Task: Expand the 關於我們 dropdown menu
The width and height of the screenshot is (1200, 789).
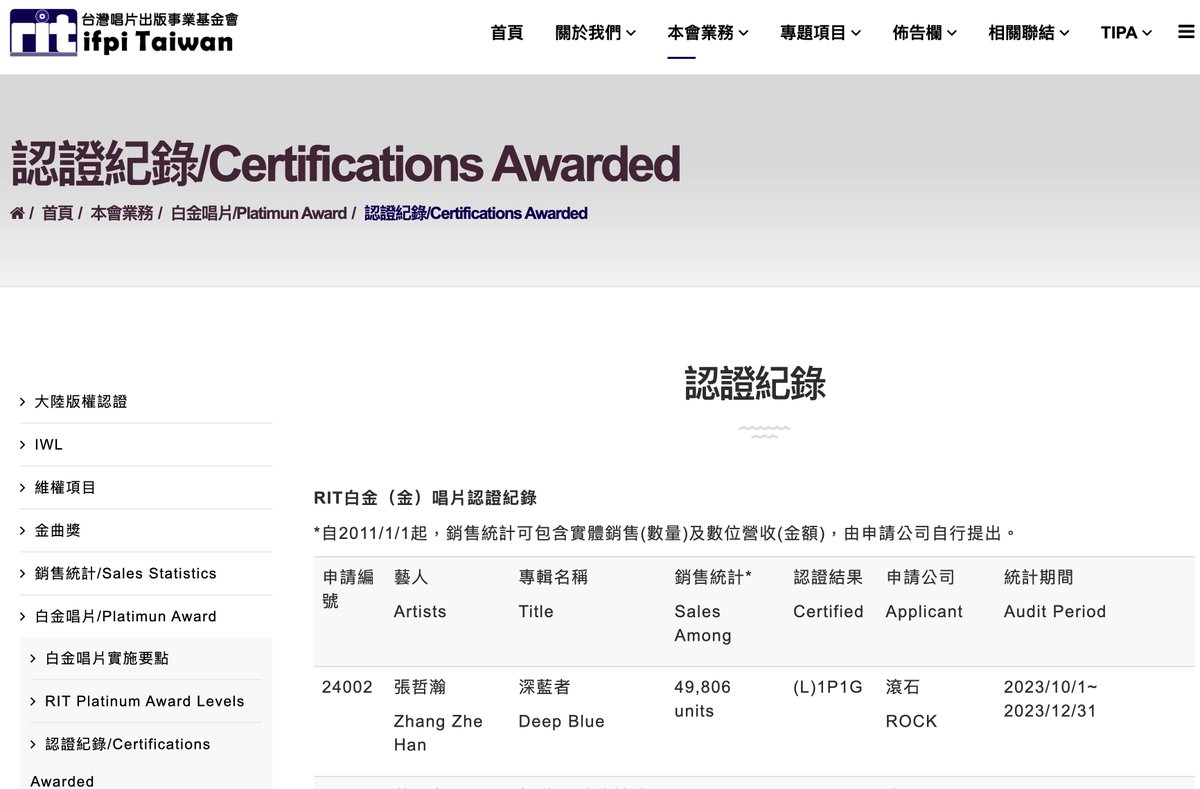Action: [596, 33]
